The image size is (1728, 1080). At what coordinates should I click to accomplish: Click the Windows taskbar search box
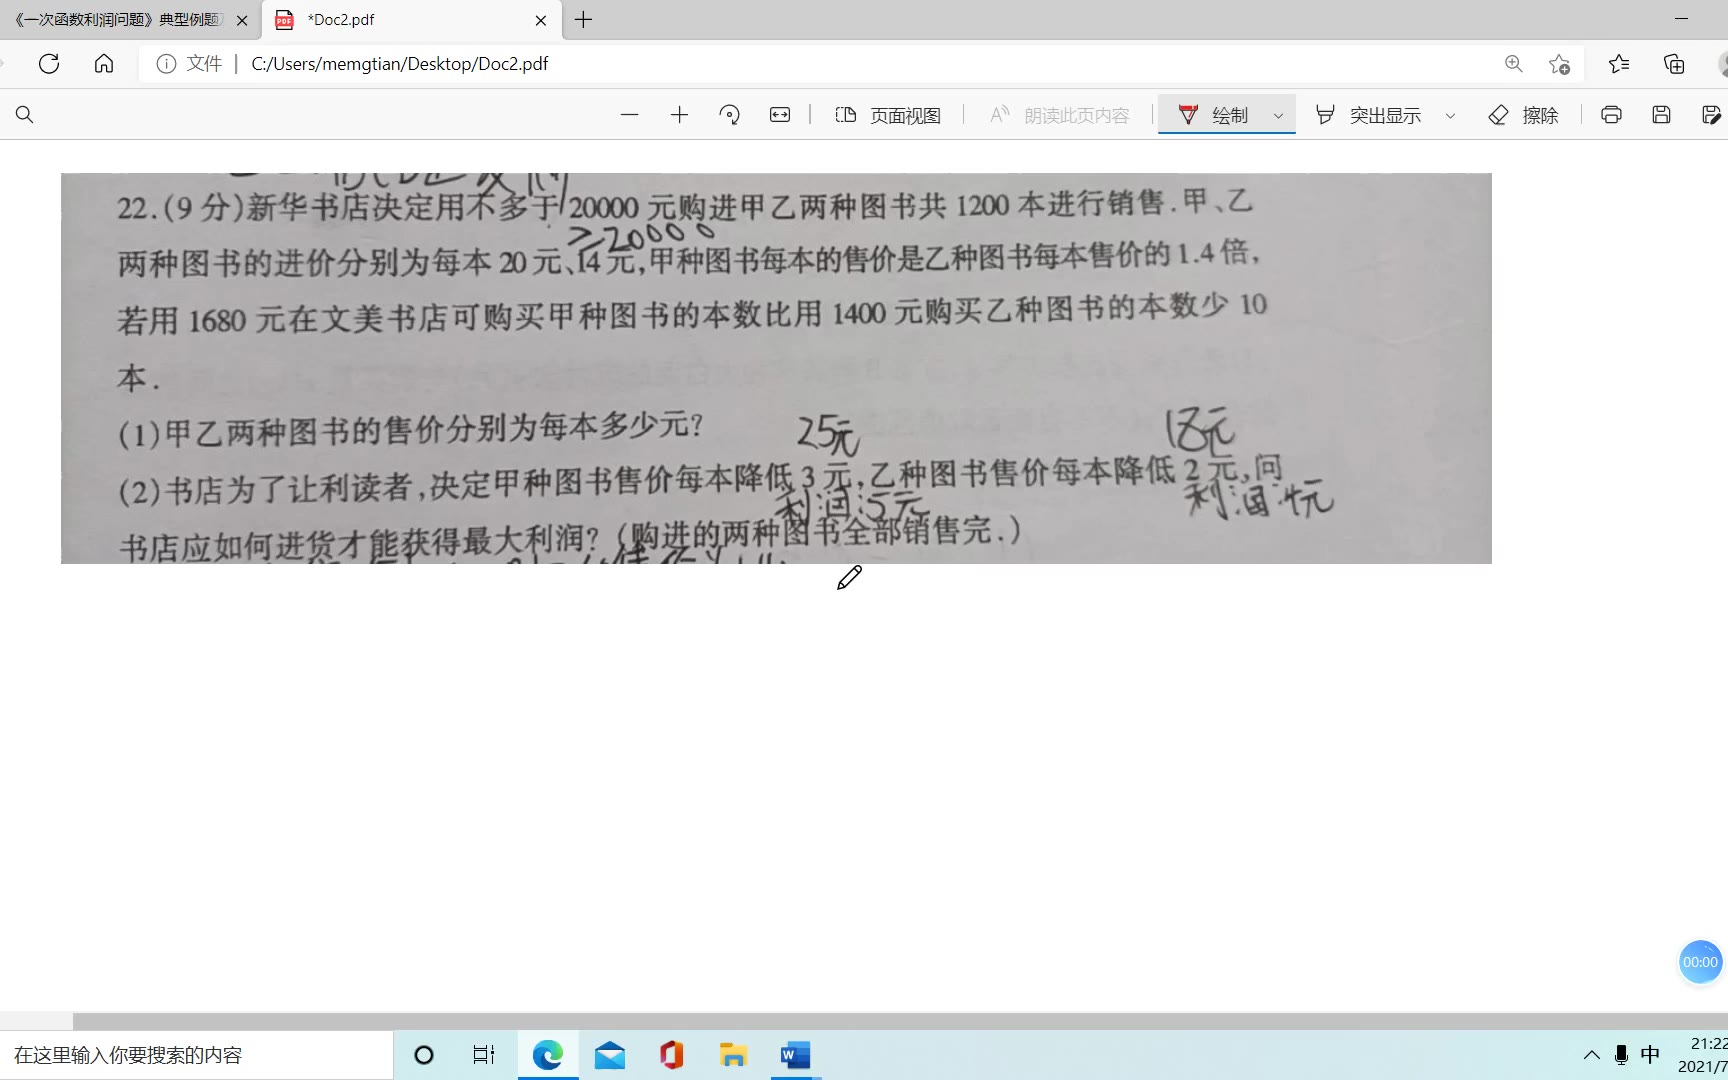196,1055
